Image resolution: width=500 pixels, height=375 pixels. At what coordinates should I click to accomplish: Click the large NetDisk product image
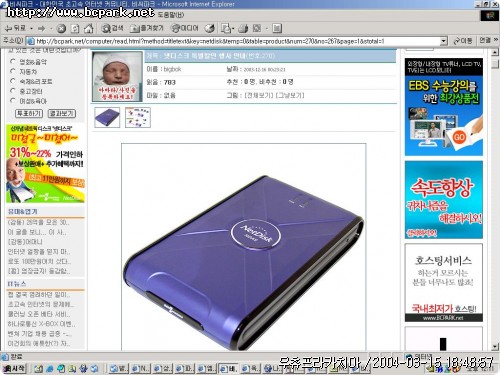tap(244, 247)
